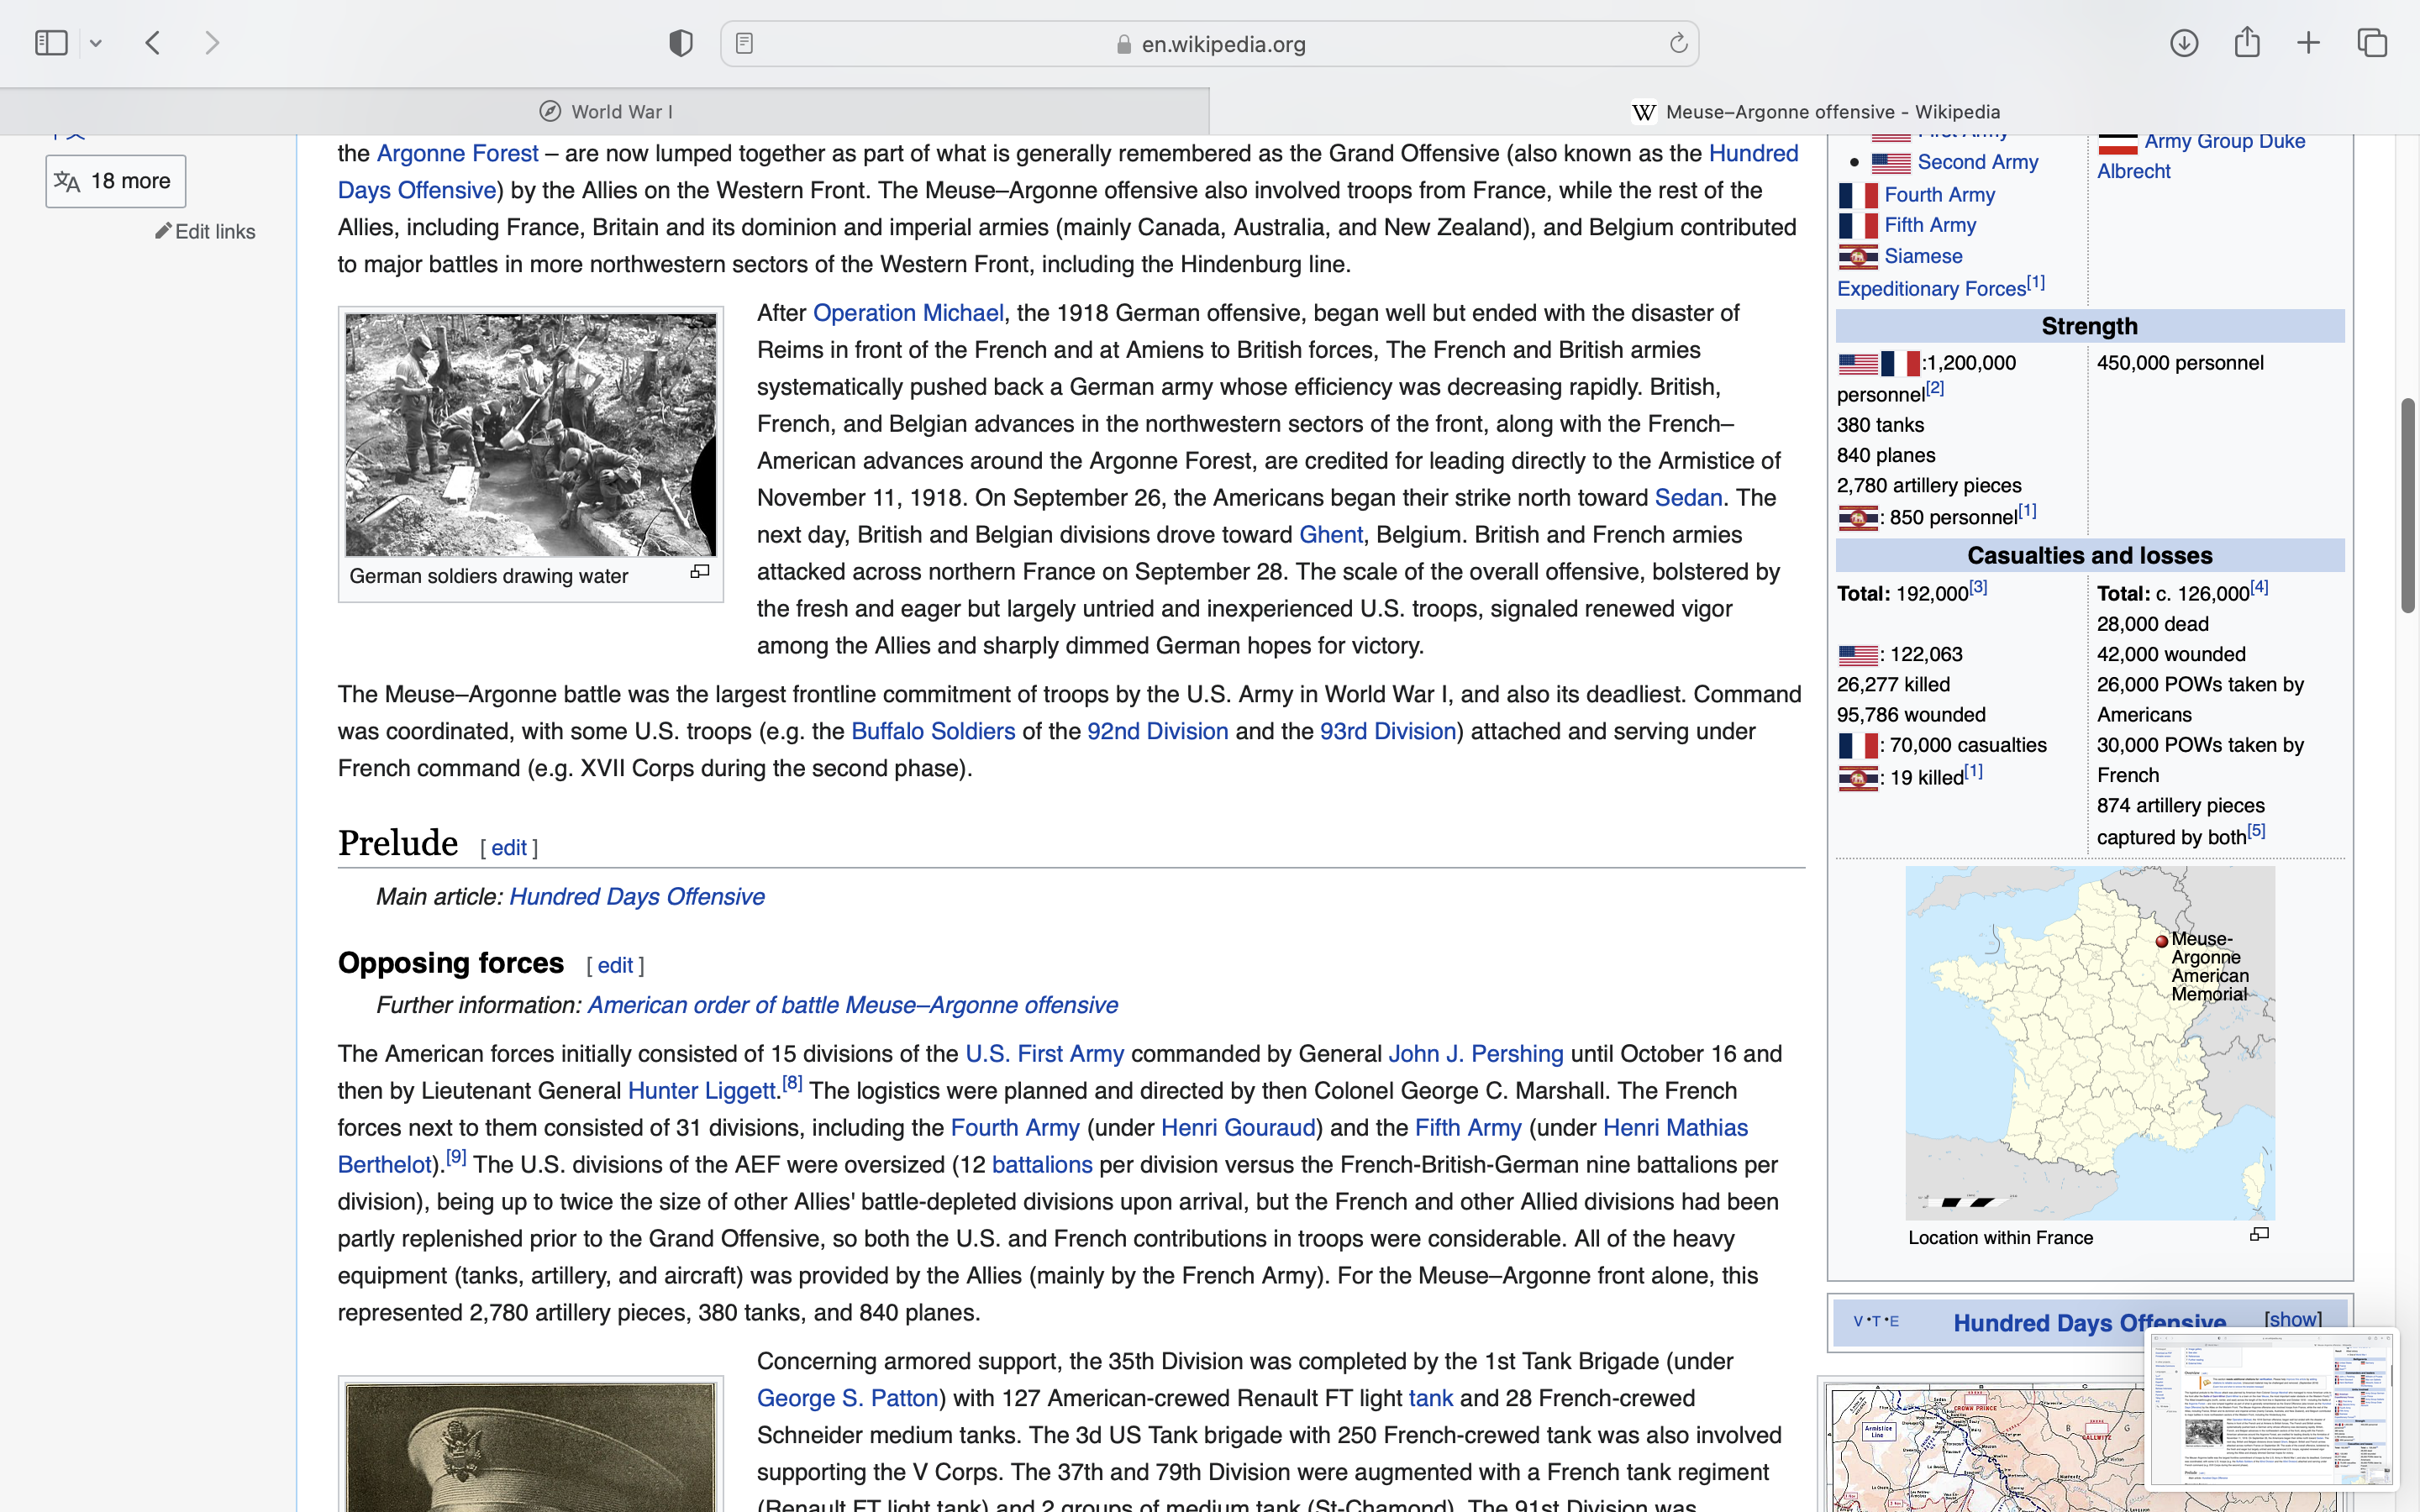
Task: Open the Reader view icon in address bar
Action: pos(744,43)
